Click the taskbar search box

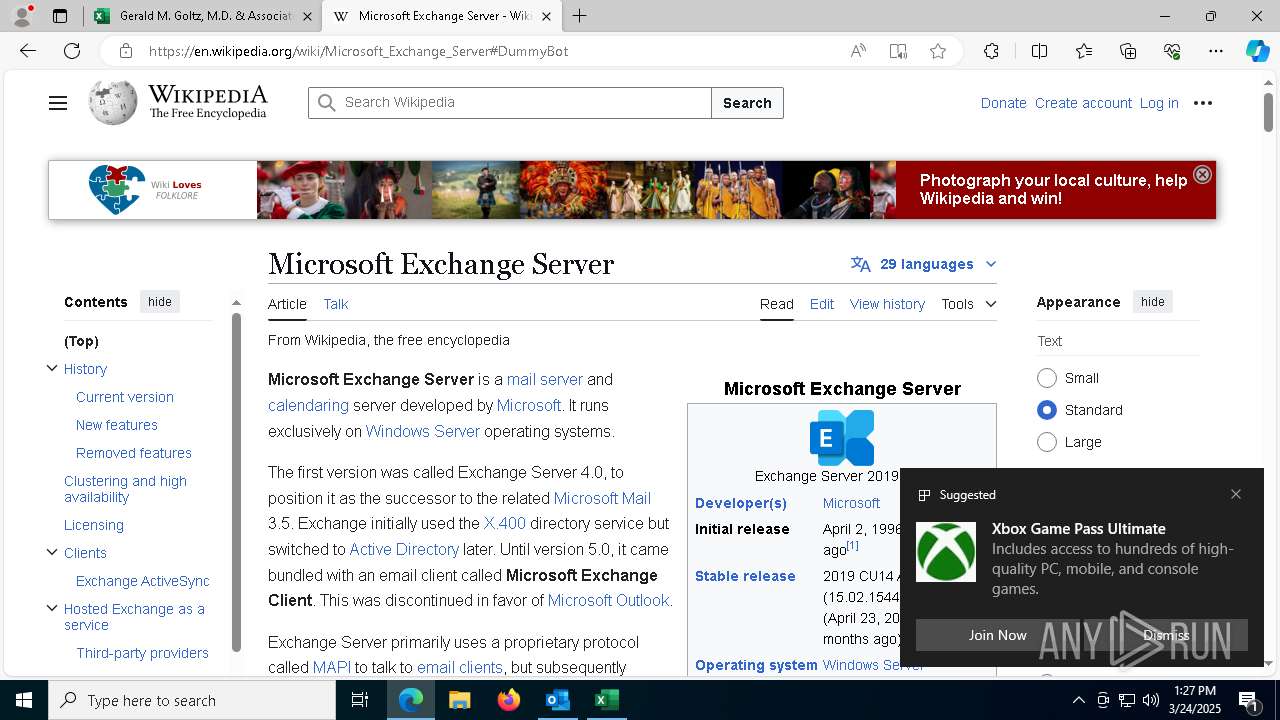[x=192, y=700]
